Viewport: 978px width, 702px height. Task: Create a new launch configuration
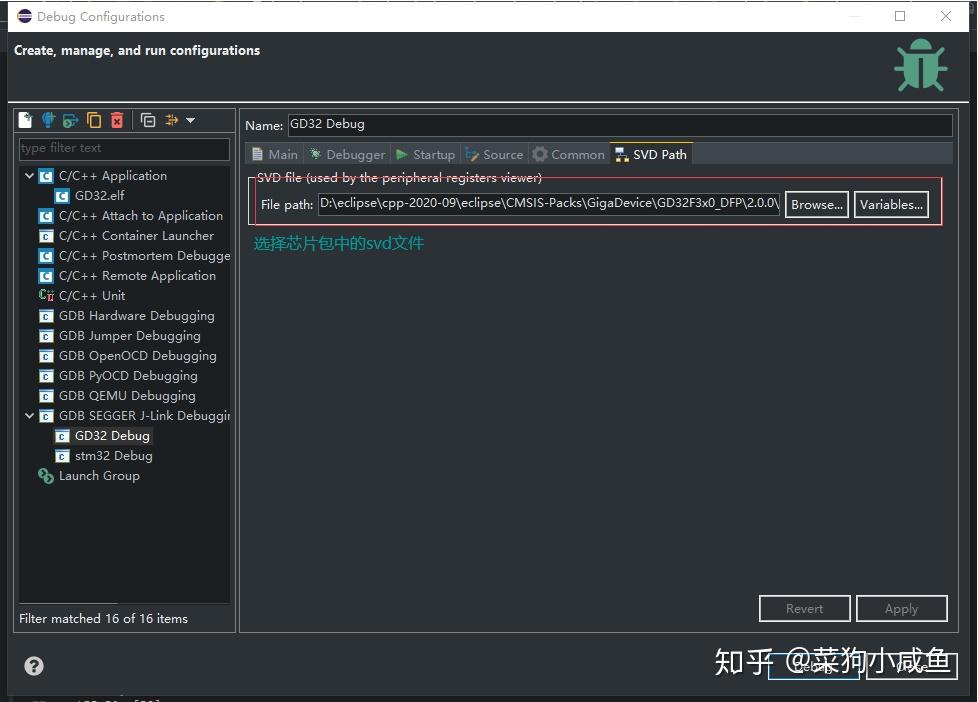pos(25,120)
